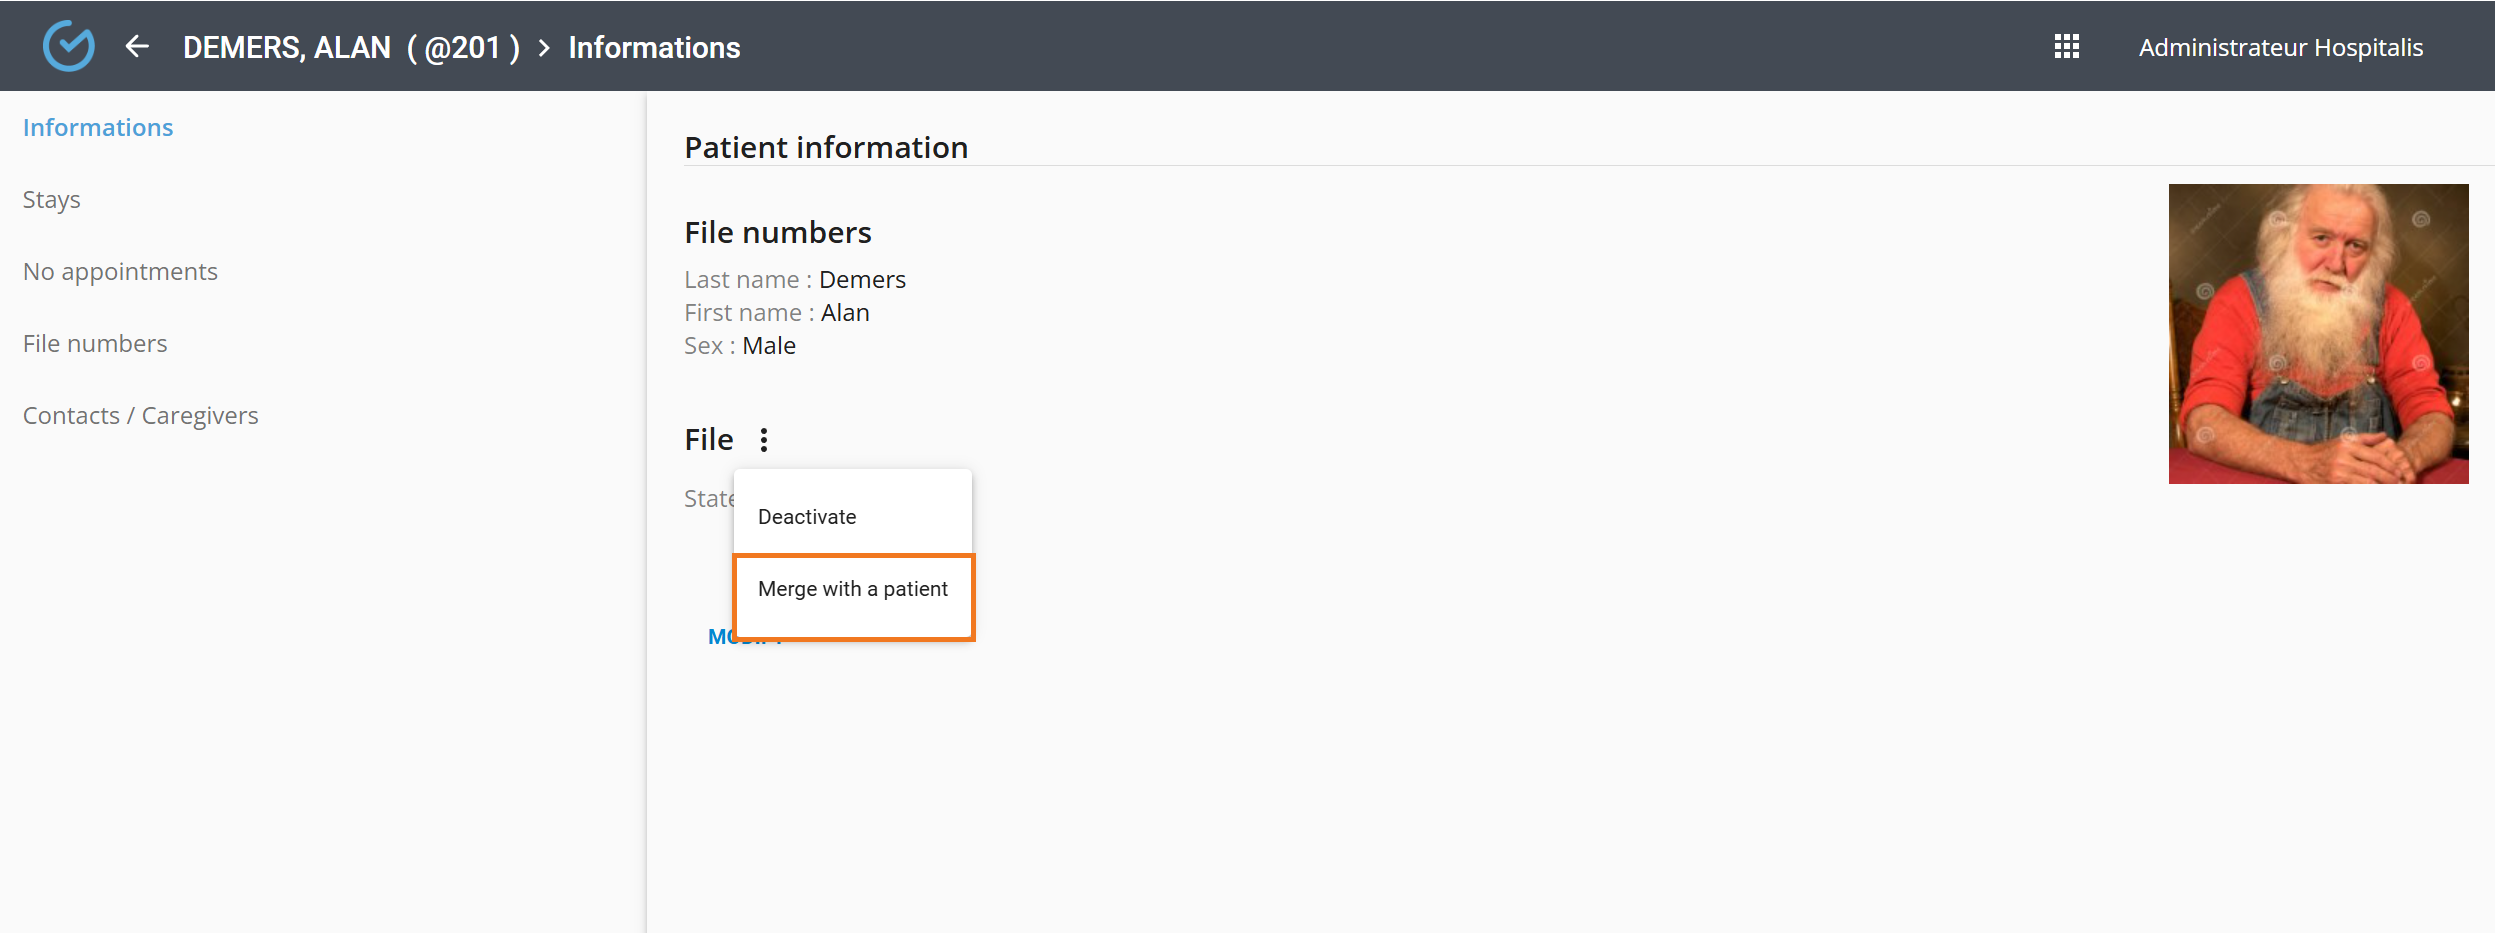Open the apps grid launcher
2495x933 pixels.
pyautogui.click(x=2066, y=46)
